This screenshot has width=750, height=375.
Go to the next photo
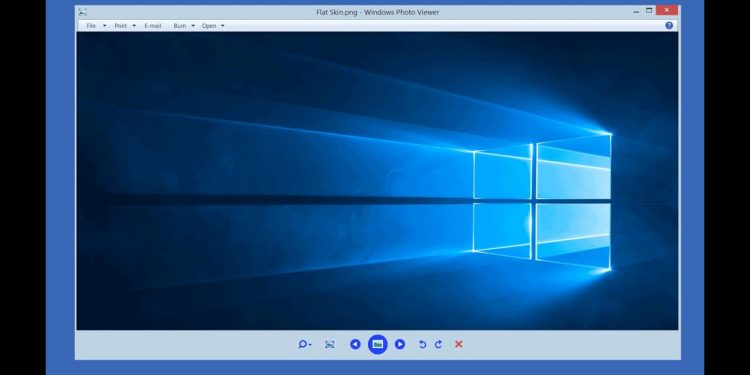pyautogui.click(x=400, y=344)
